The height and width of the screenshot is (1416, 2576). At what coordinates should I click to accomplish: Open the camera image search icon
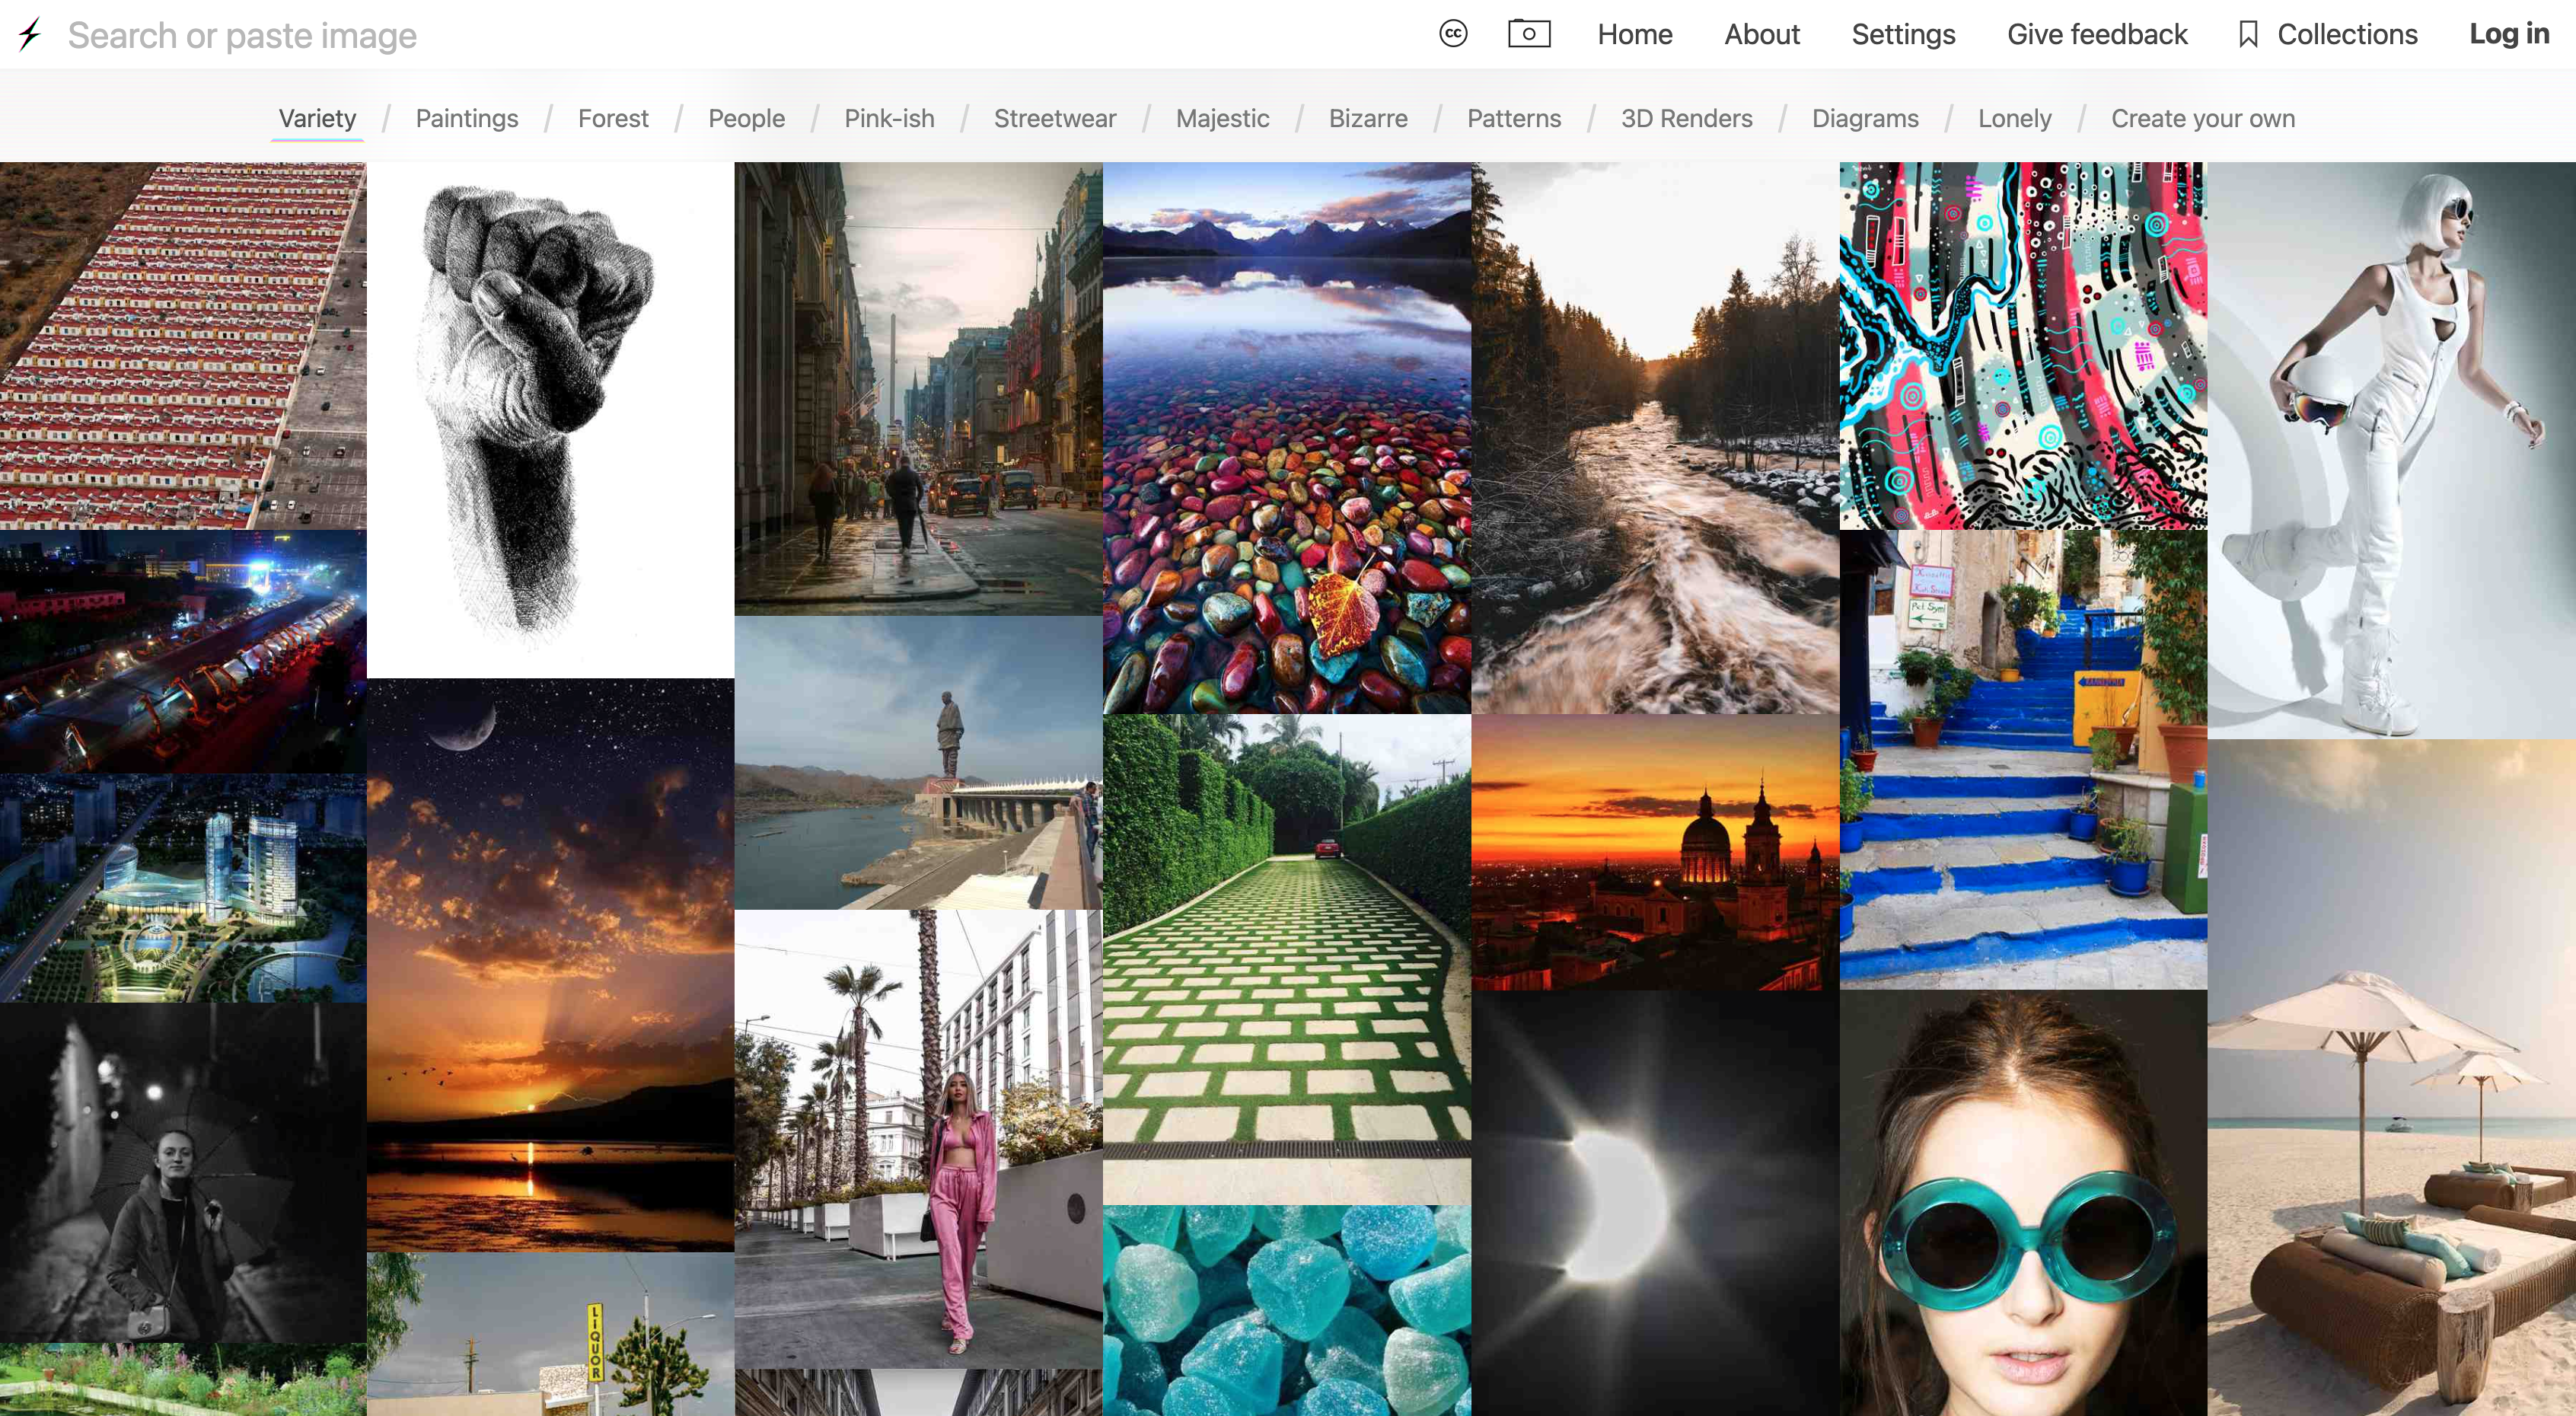(x=1529, y=34)
